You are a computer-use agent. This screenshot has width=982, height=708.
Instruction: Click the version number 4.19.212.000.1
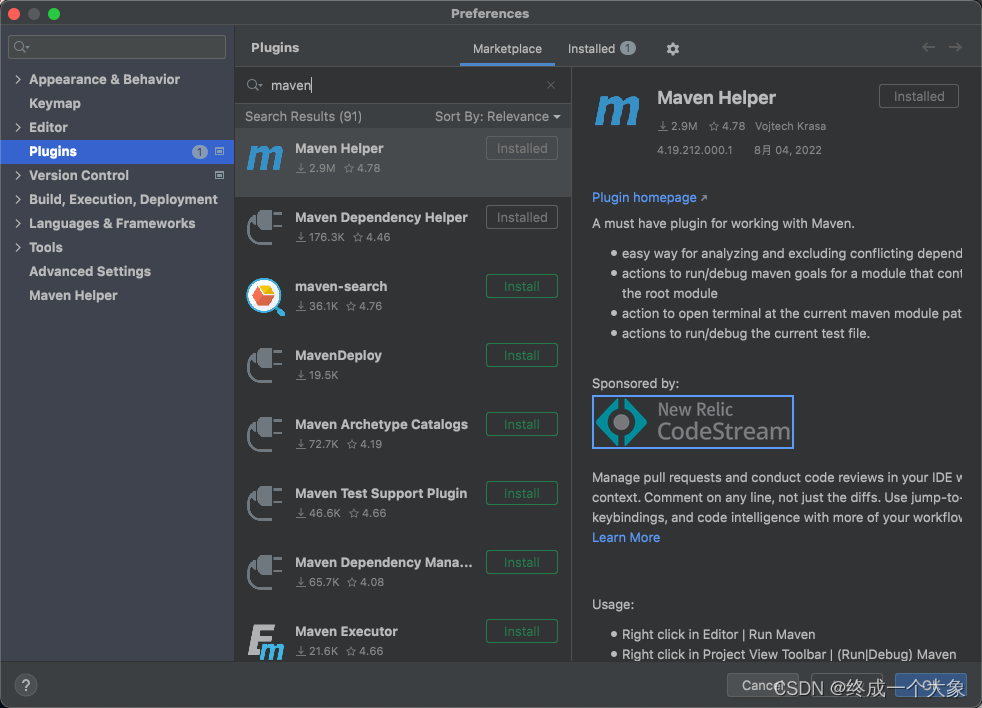click(694, 150)
